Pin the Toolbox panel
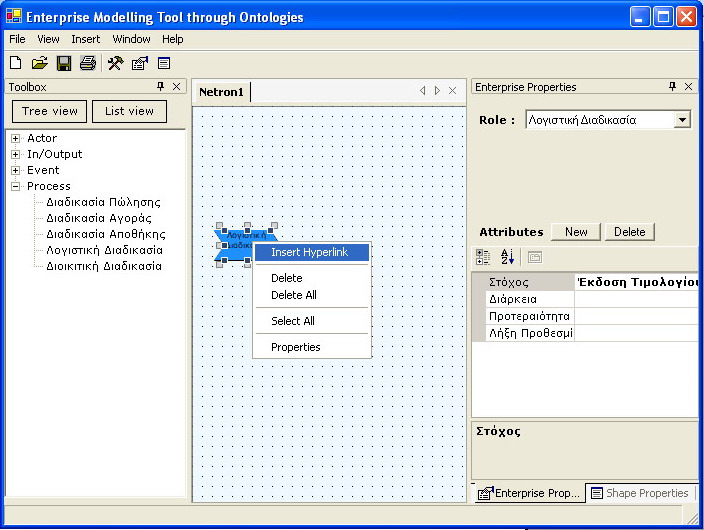Image resolution: width=704 pixels, height=530 pixels. [160, 86]
